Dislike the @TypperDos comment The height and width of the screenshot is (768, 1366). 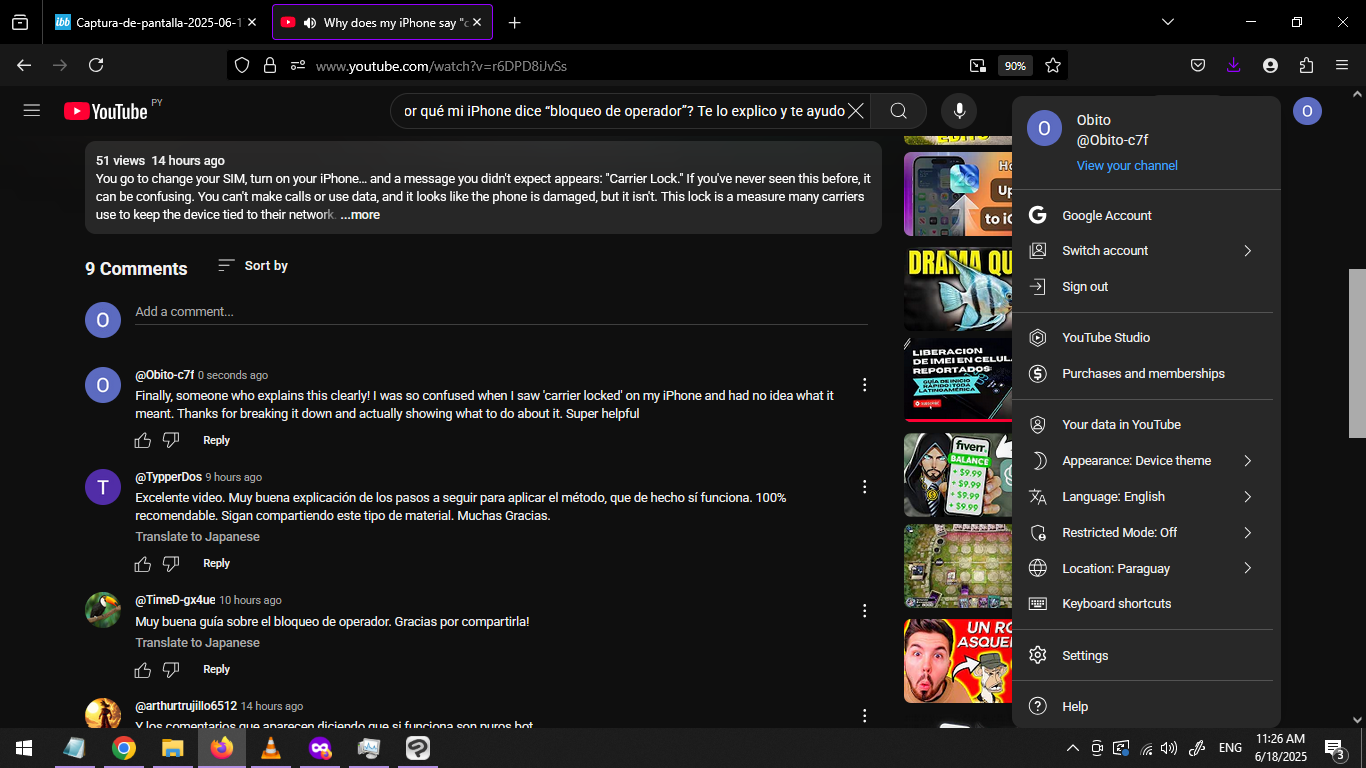(171, 564)
